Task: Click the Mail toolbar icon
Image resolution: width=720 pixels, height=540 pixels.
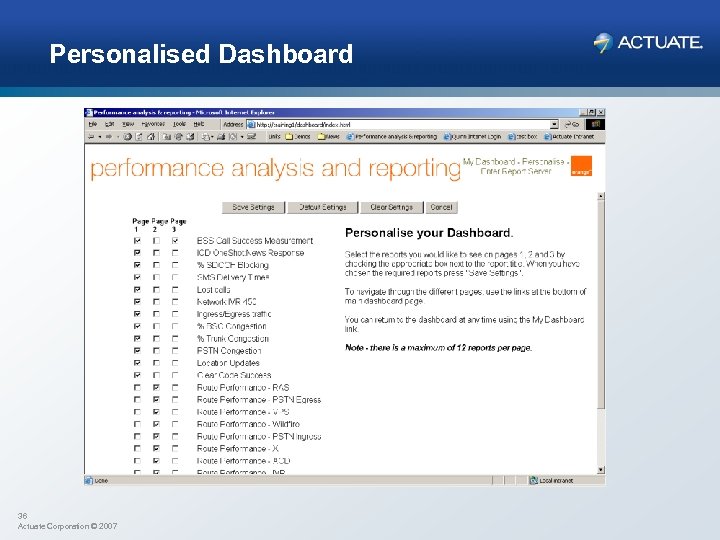Action: pos(207,136)
